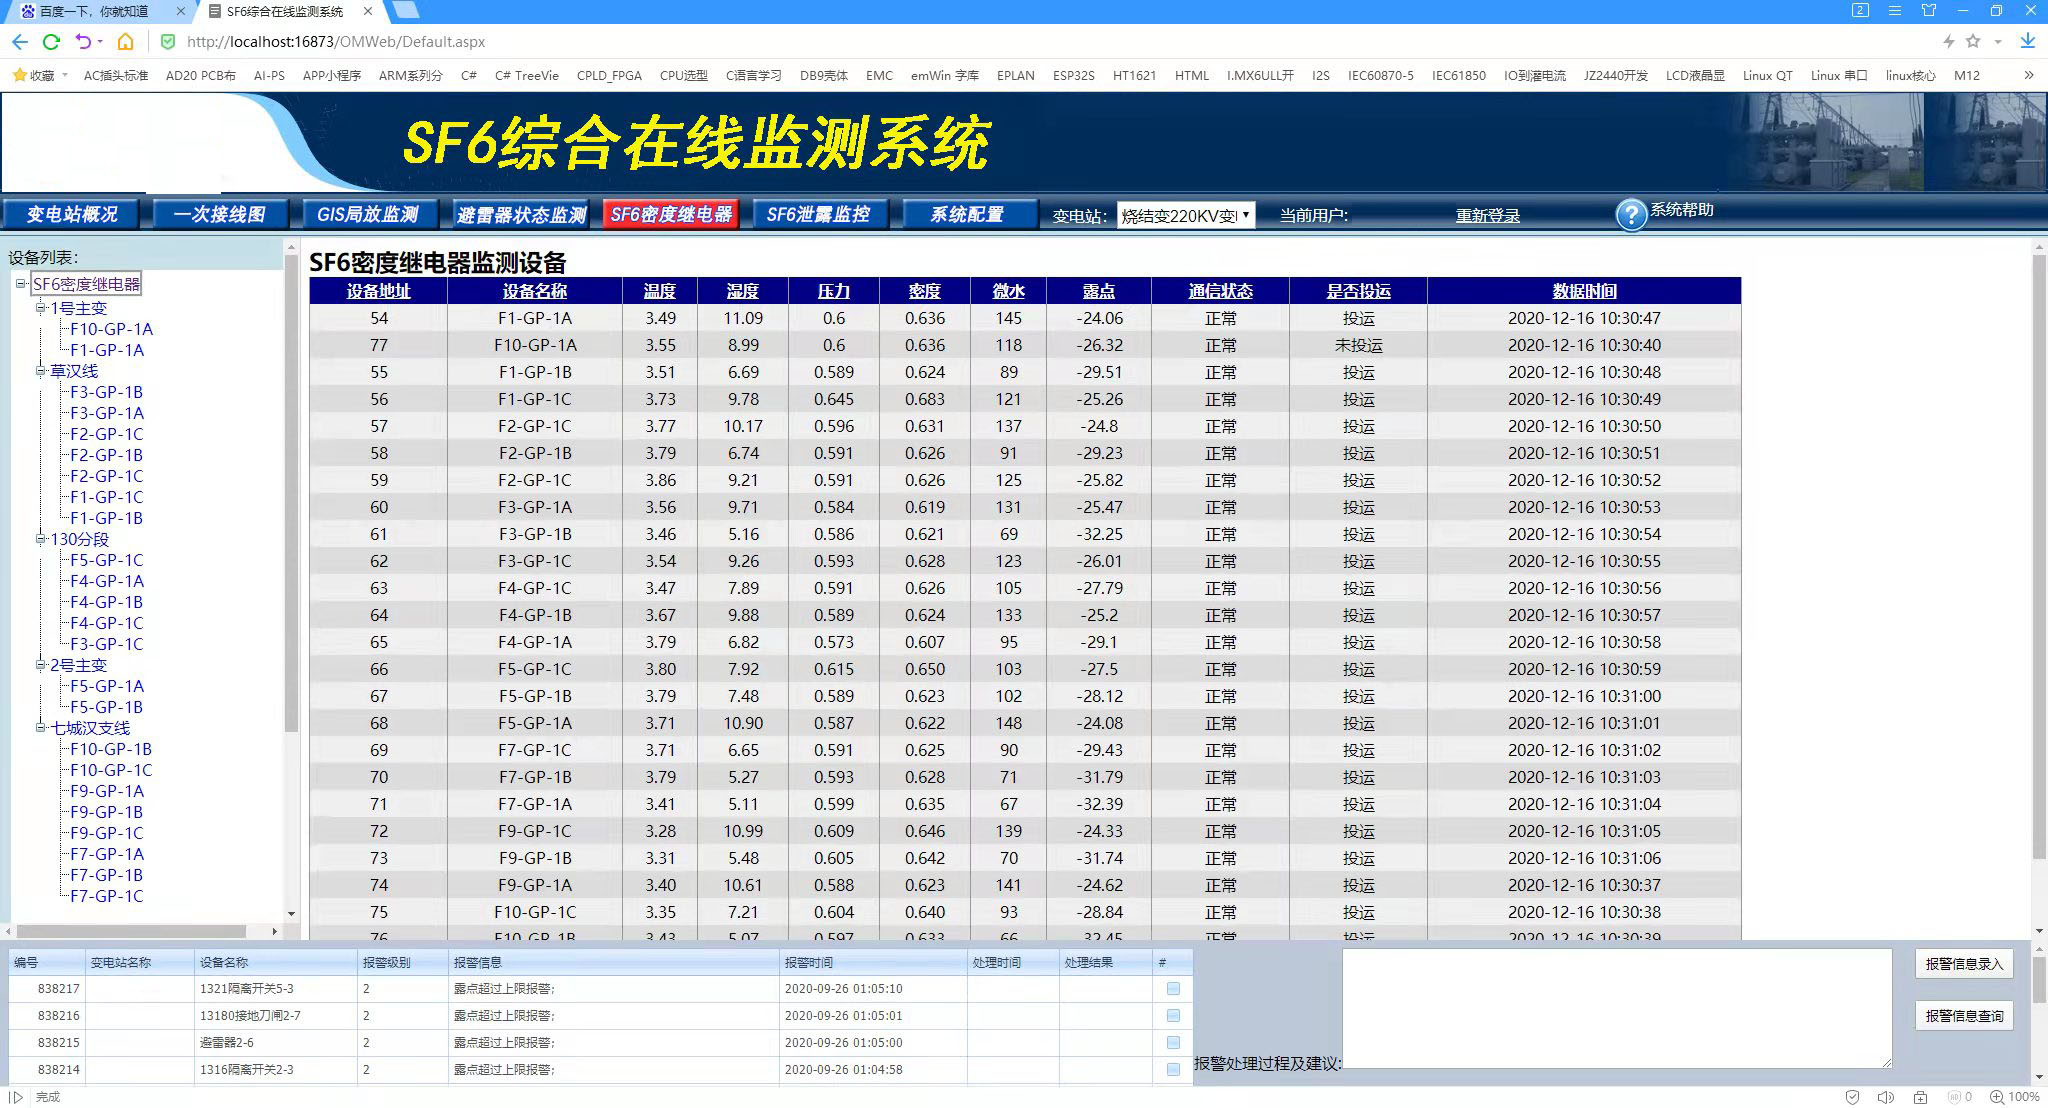Click the play icon in status bar left
Image resolution: width=2048 pixels, height=1108 pixels.
(16, 1097)
